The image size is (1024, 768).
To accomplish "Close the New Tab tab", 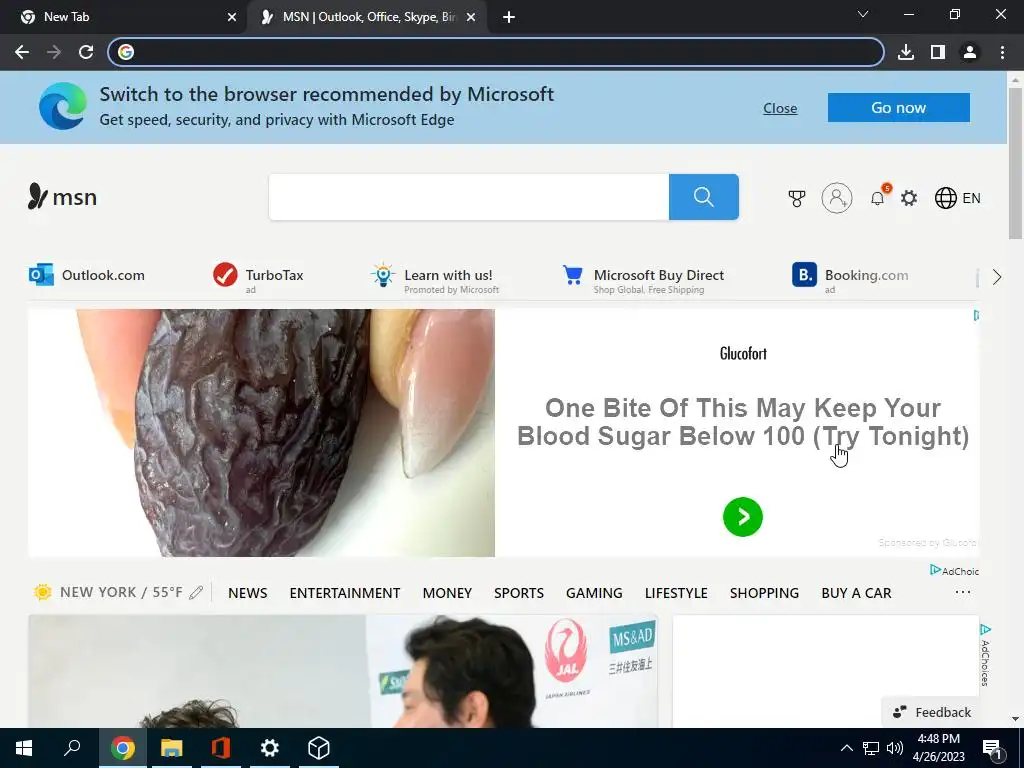I will pyautogui.click(x=232, y=18).
